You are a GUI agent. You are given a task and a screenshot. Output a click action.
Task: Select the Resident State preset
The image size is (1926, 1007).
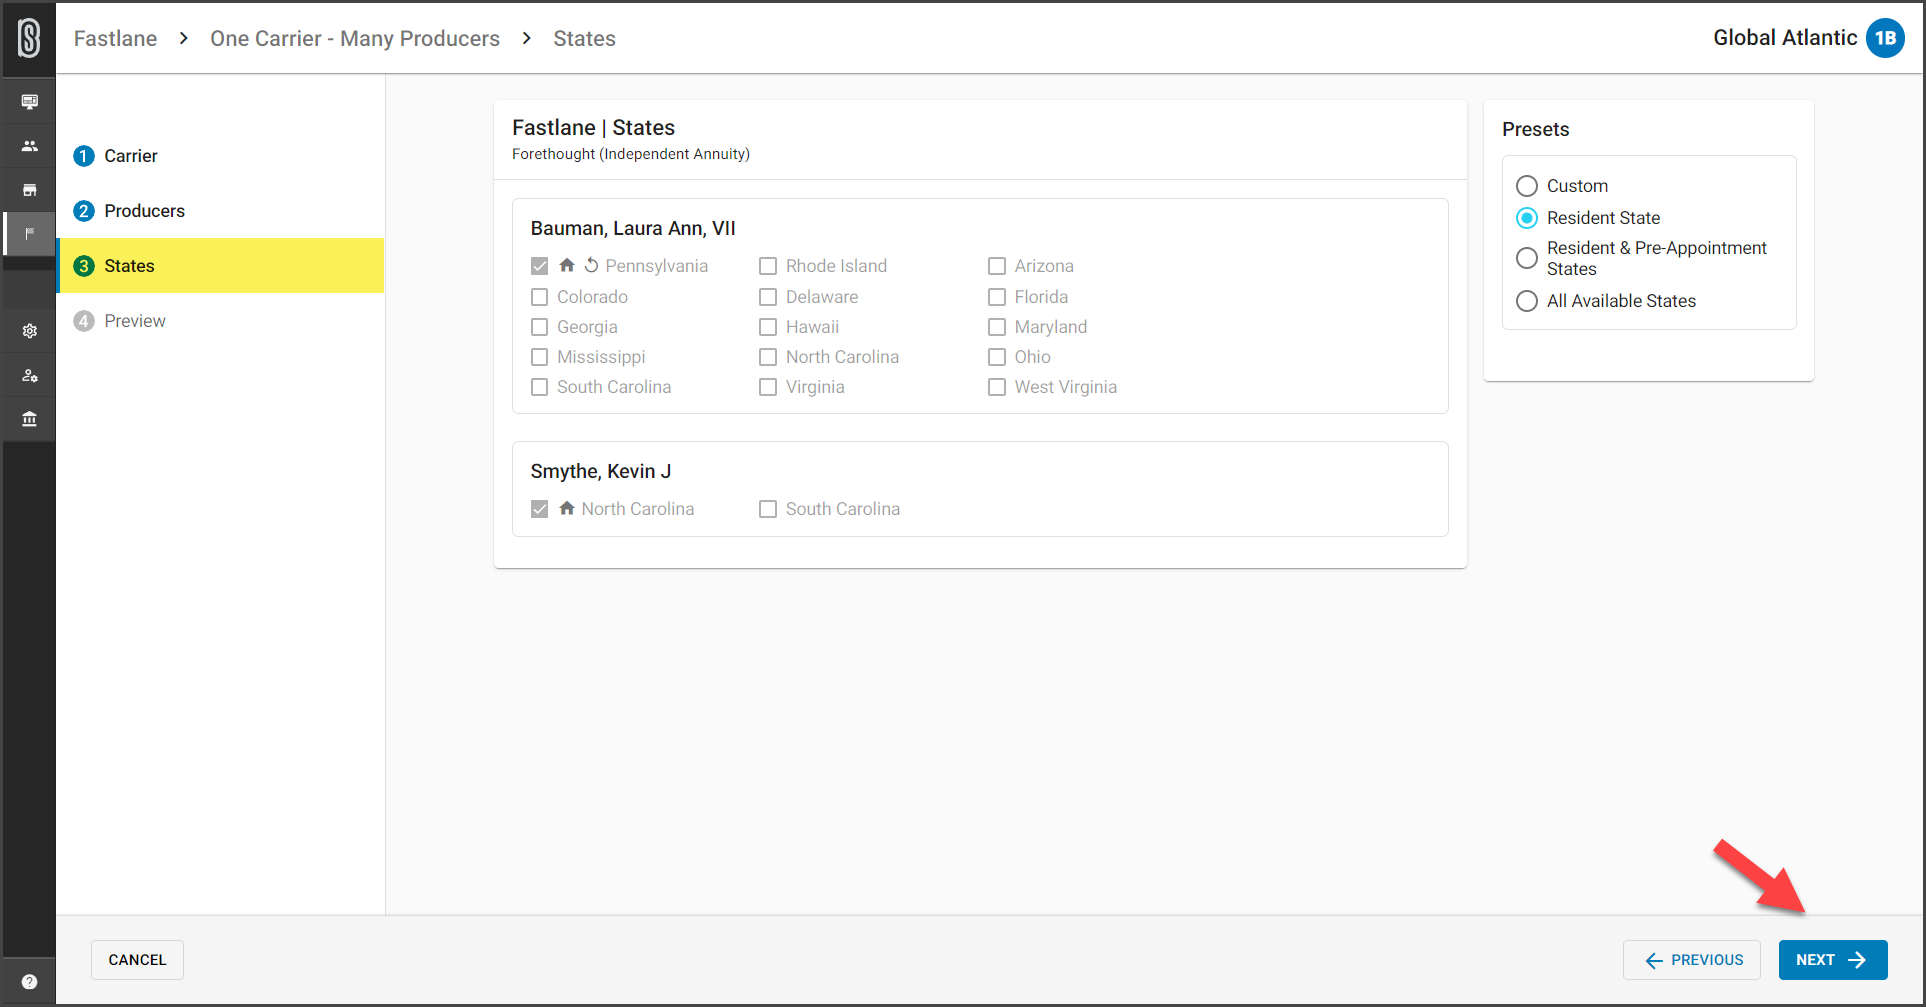click(1527, 218)
